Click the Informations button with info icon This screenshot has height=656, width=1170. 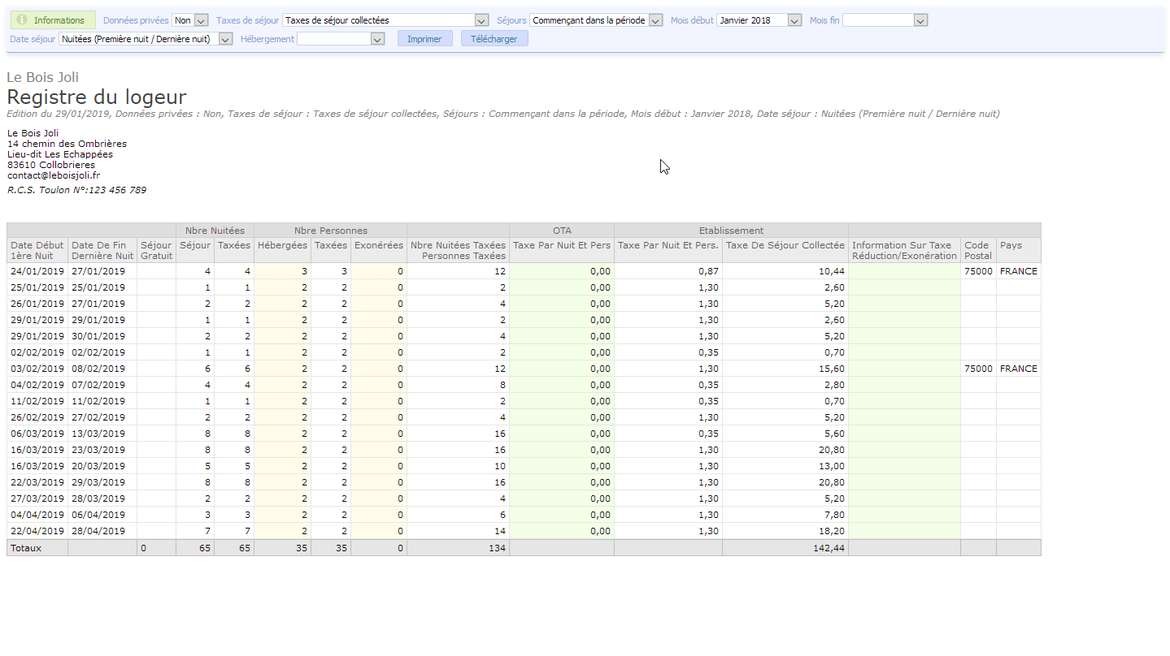pyautogui.click(x=52, y=20)
